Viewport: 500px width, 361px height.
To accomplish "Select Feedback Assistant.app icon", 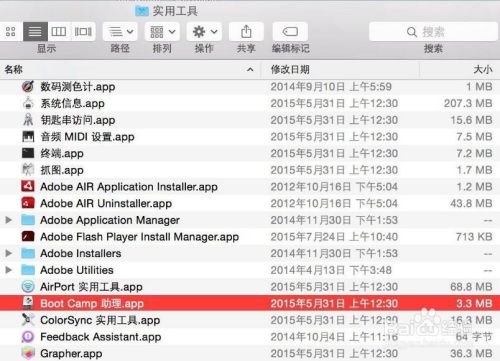I will click(x=28, y=336).
